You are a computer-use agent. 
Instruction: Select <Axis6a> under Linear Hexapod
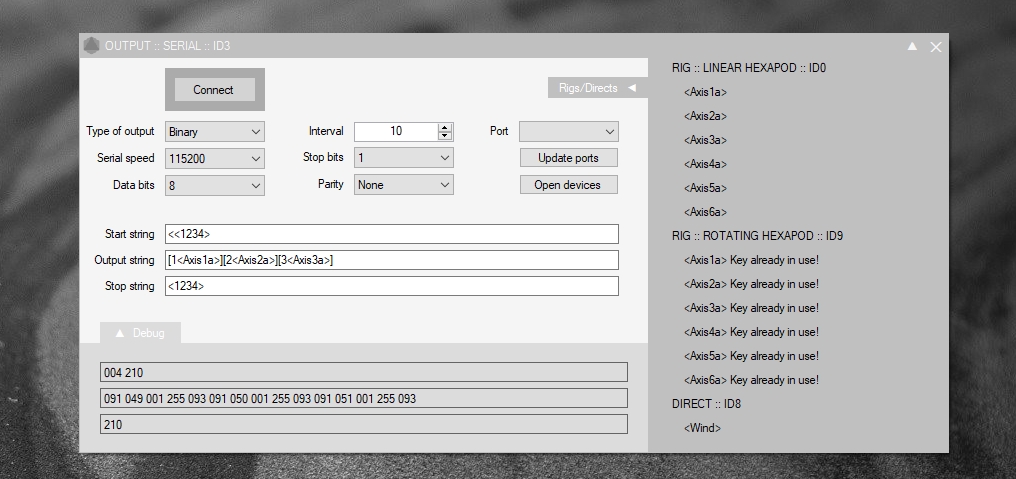[705, 212]
